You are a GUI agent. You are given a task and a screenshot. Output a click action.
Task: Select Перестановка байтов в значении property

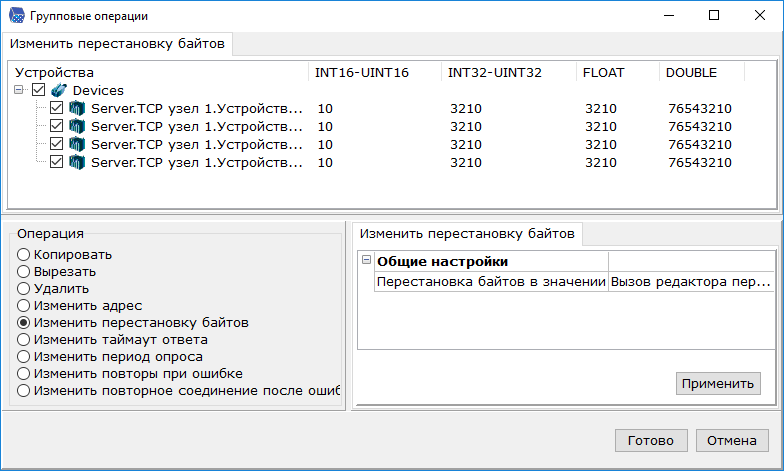point(491,282)
